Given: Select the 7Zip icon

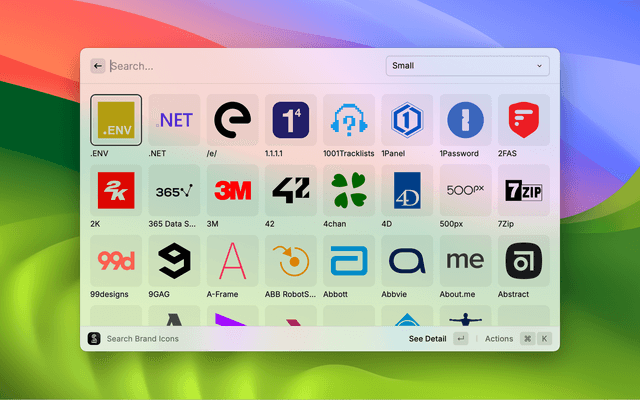Looking at the screenshot, I should (524, 190).
